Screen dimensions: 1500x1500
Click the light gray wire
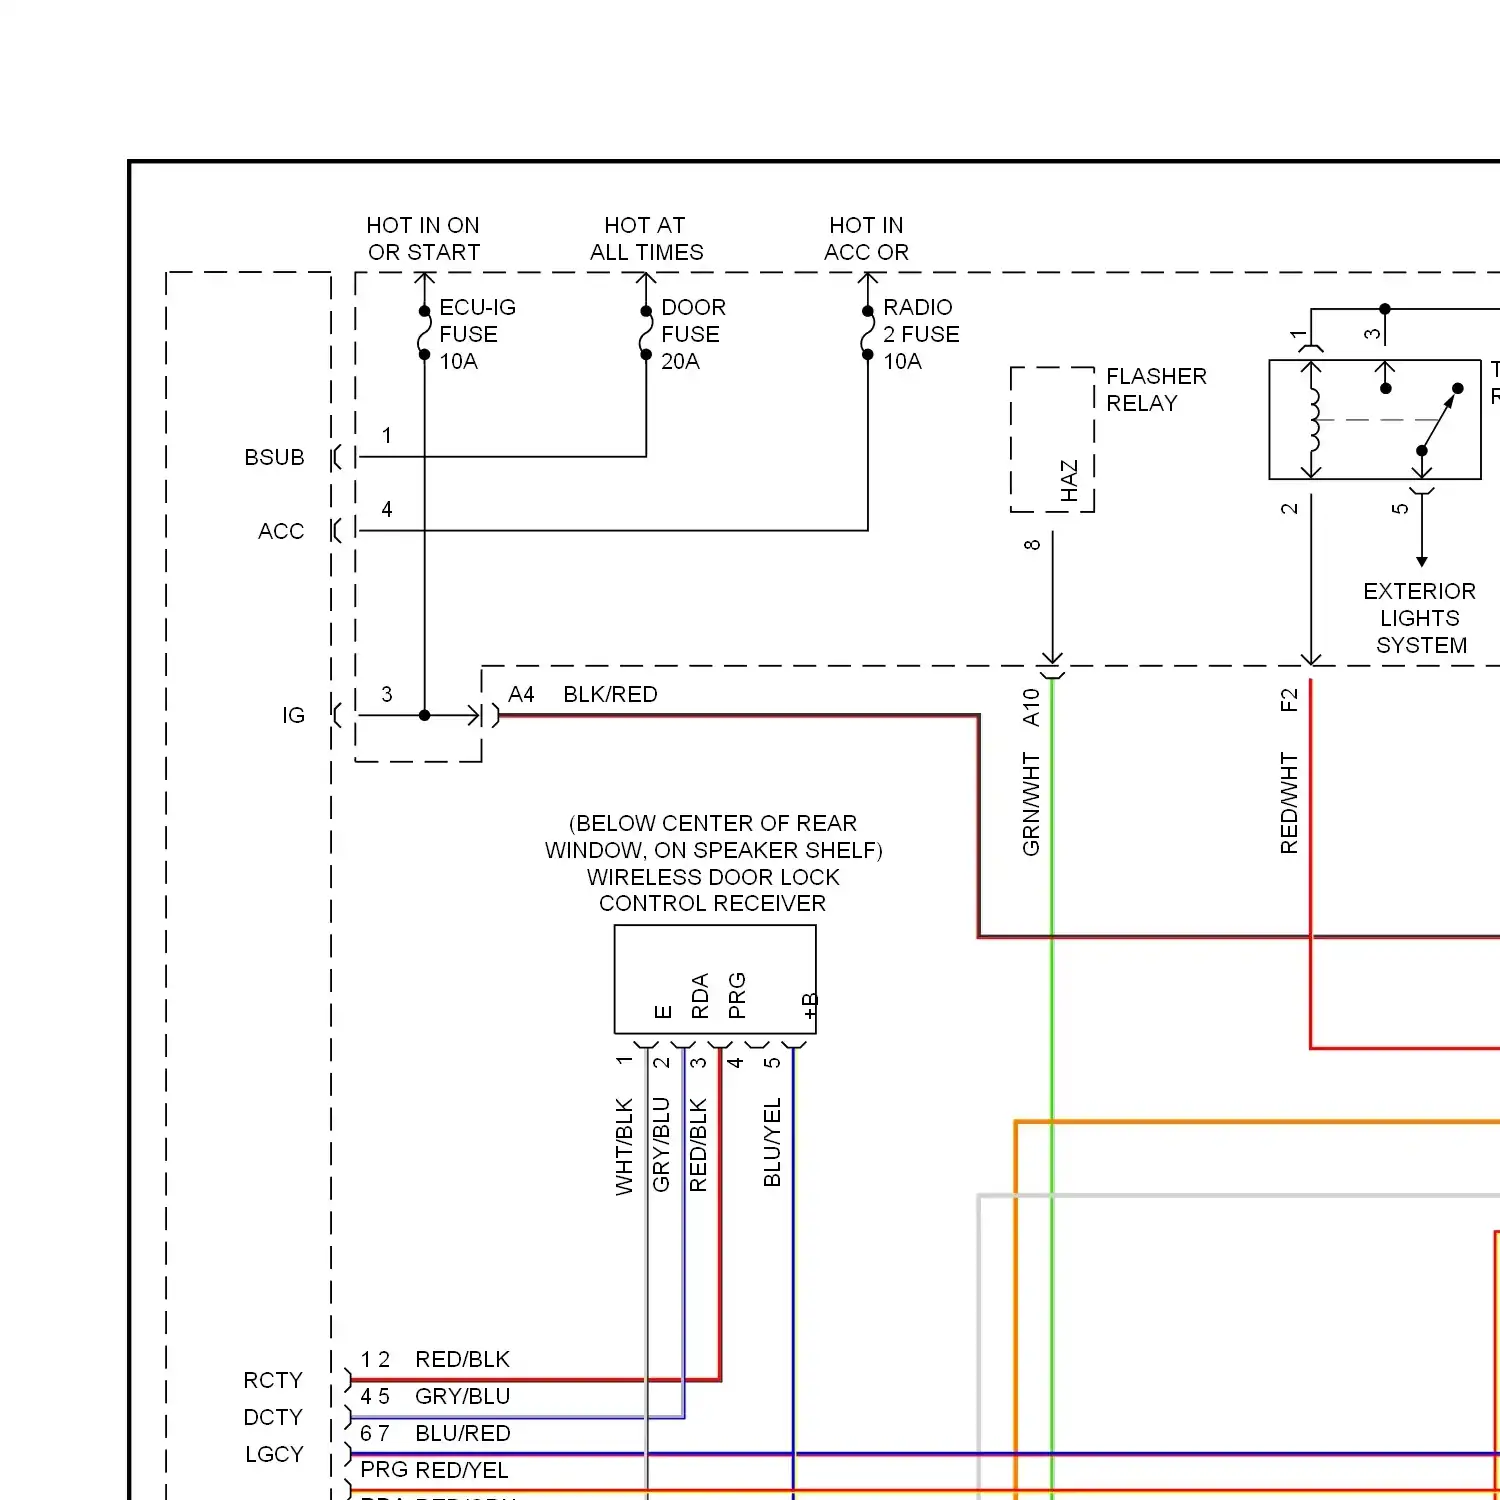1240,1196
